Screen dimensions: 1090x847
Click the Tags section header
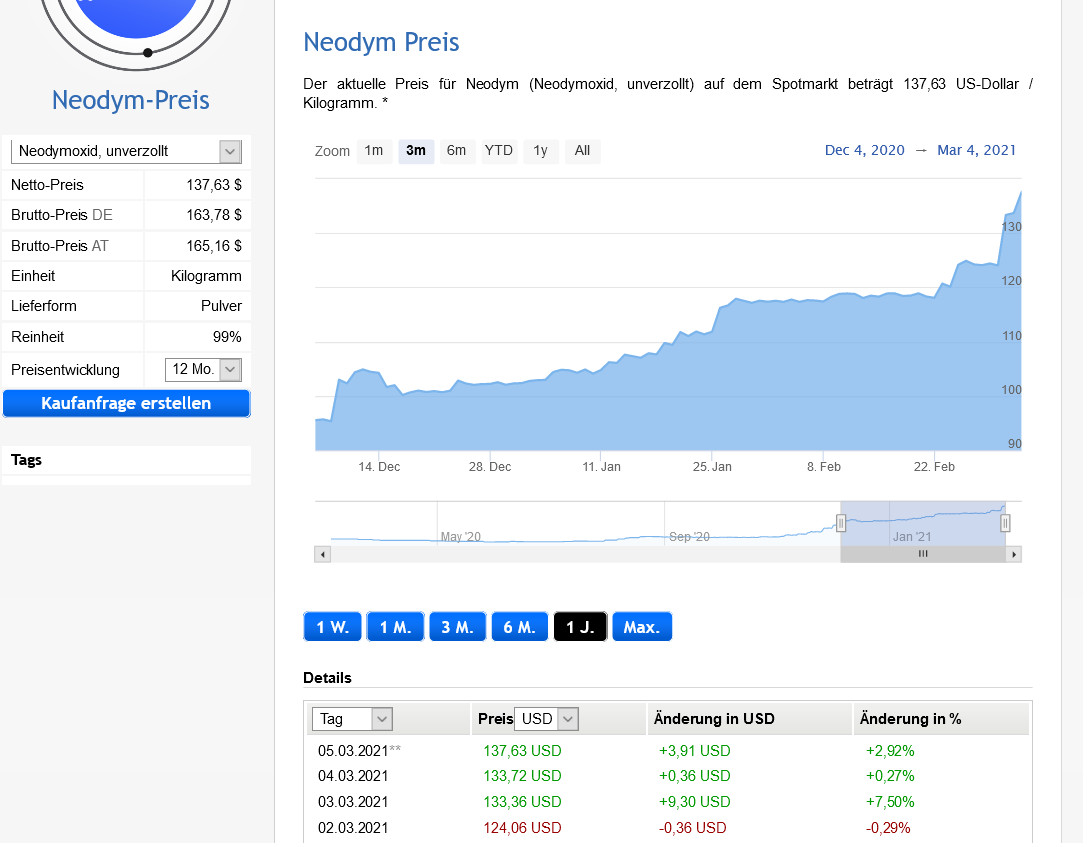click(x=26, y=462)
